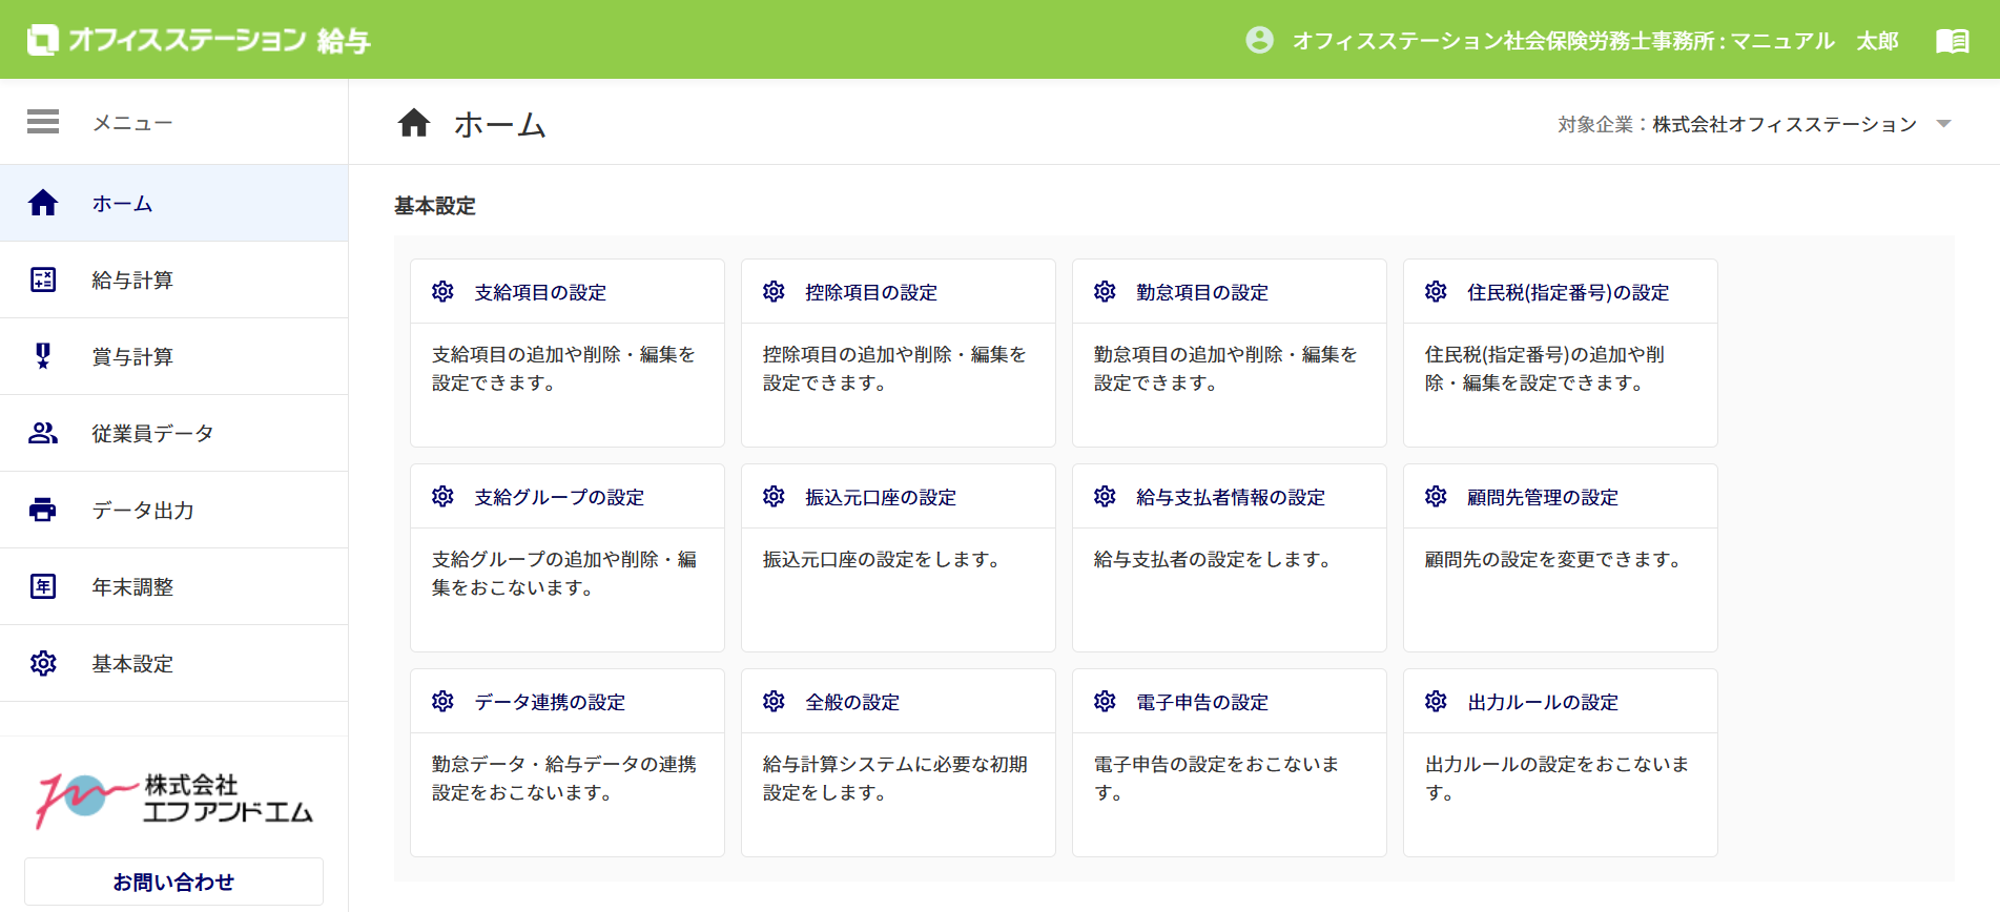The image size is (2000, 912).
Task: Click the gear icon of 支給項目の設定
Action: [x=443, y=291]
